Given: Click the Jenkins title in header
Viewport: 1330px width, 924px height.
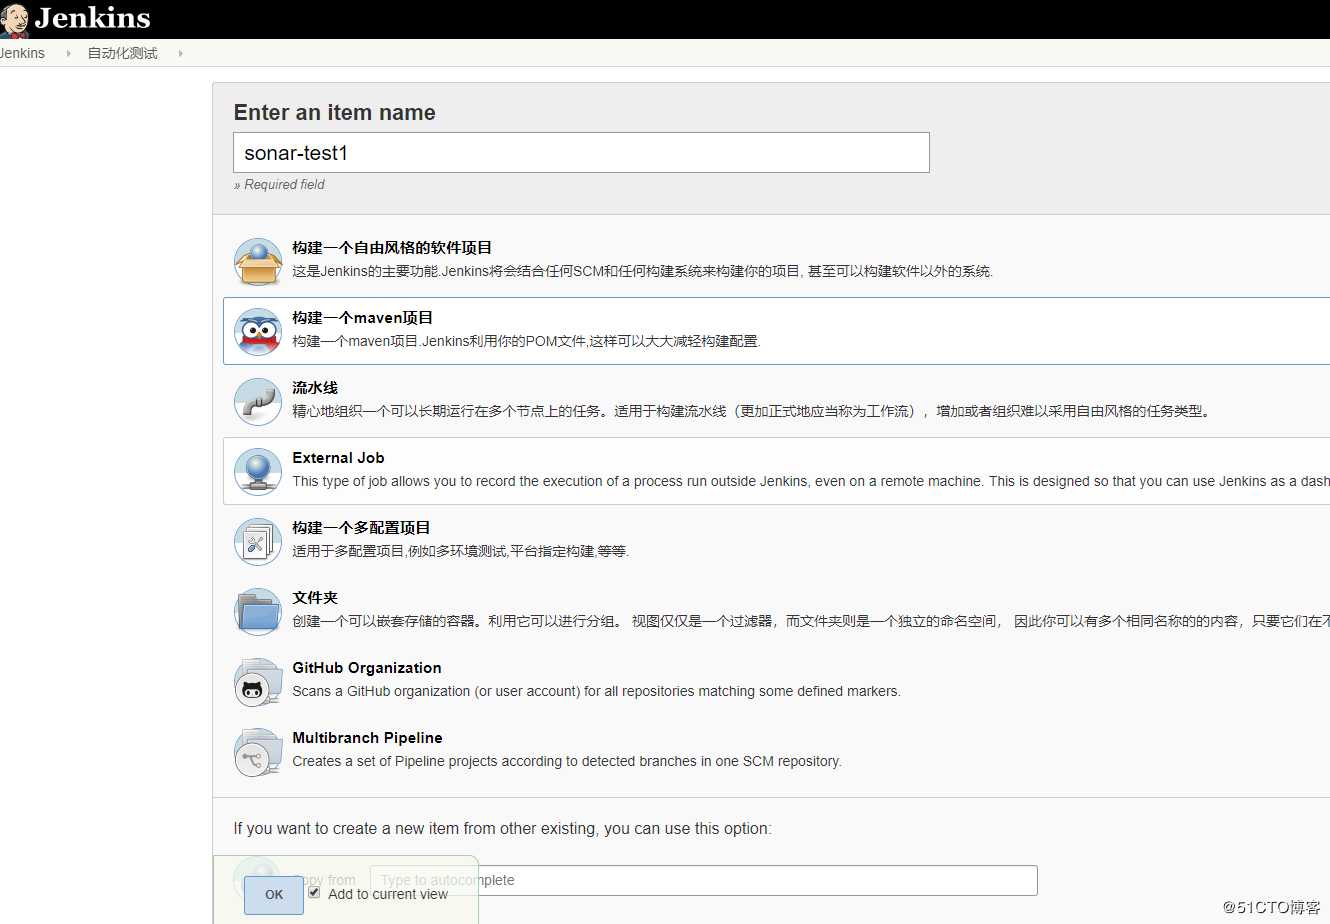Looking at the screenshot, I should pos(92,18).
